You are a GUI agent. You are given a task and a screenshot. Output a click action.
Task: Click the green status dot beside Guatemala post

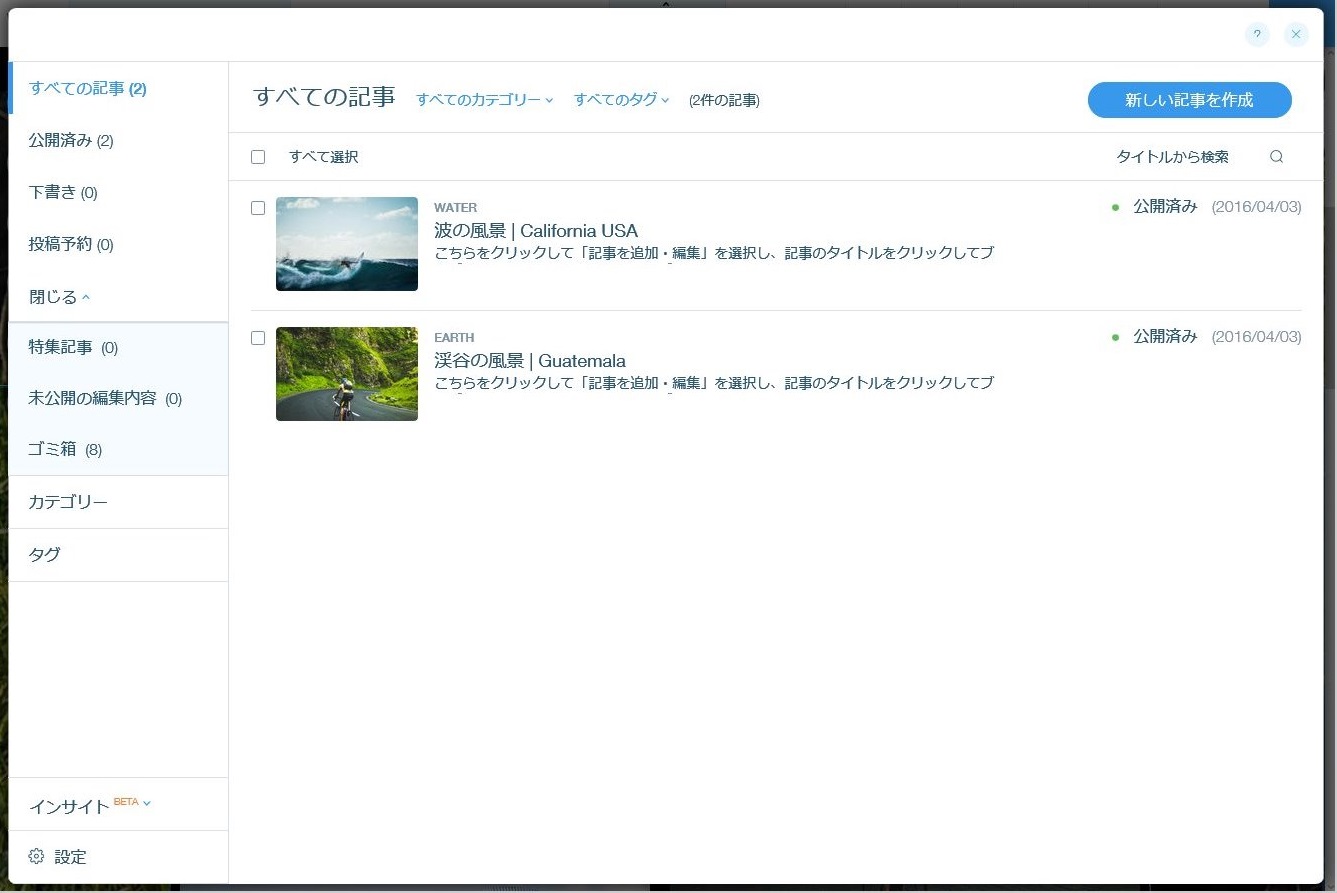1115,337
